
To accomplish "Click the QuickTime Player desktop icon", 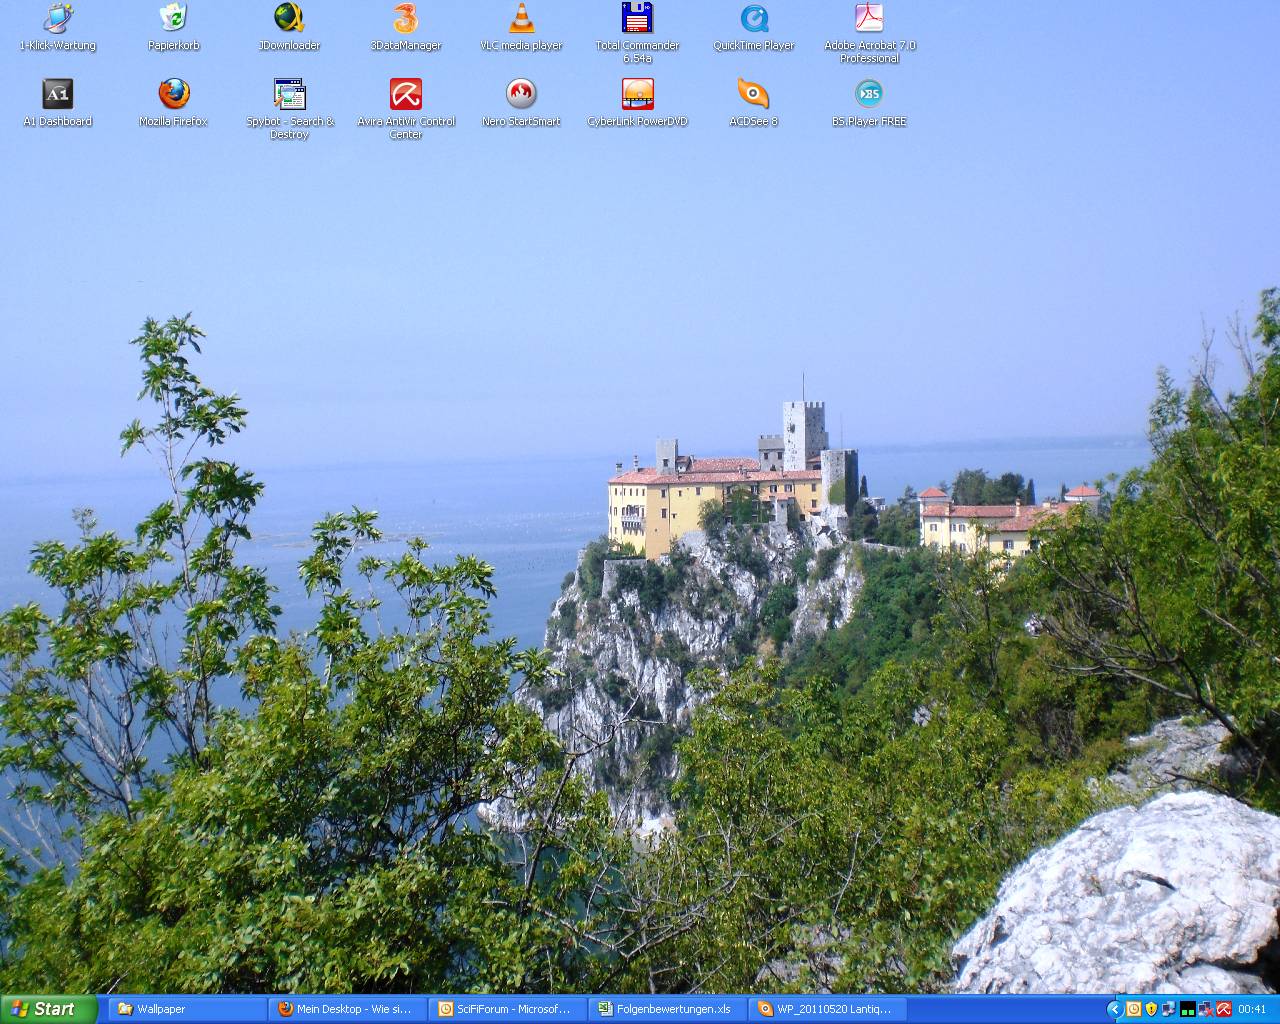I will [753, 19].
